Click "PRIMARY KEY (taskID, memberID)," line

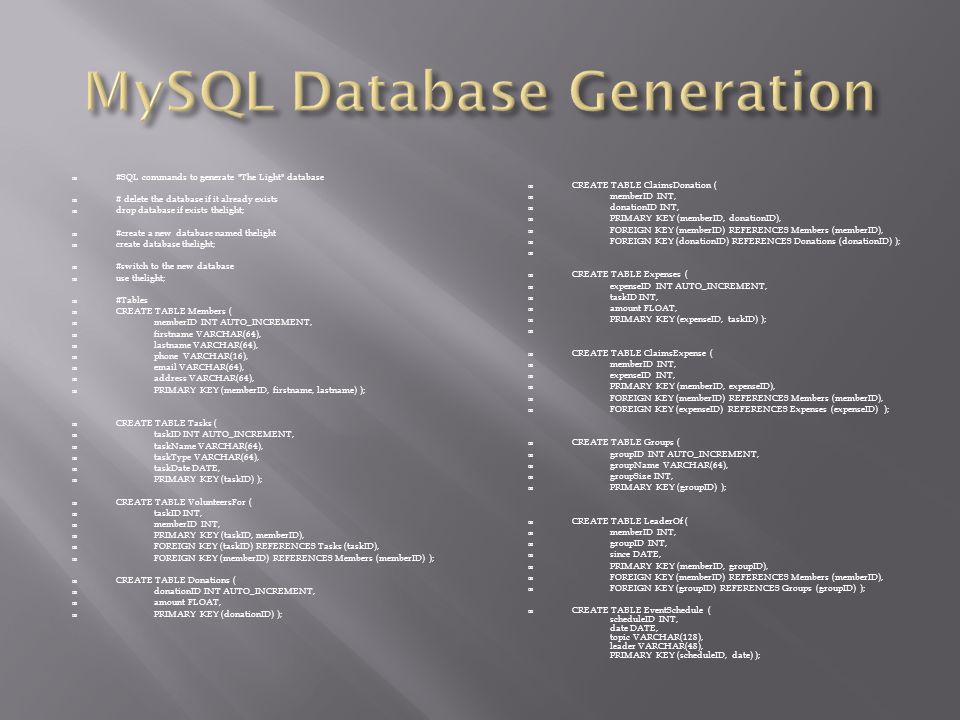tap(229, 535)
